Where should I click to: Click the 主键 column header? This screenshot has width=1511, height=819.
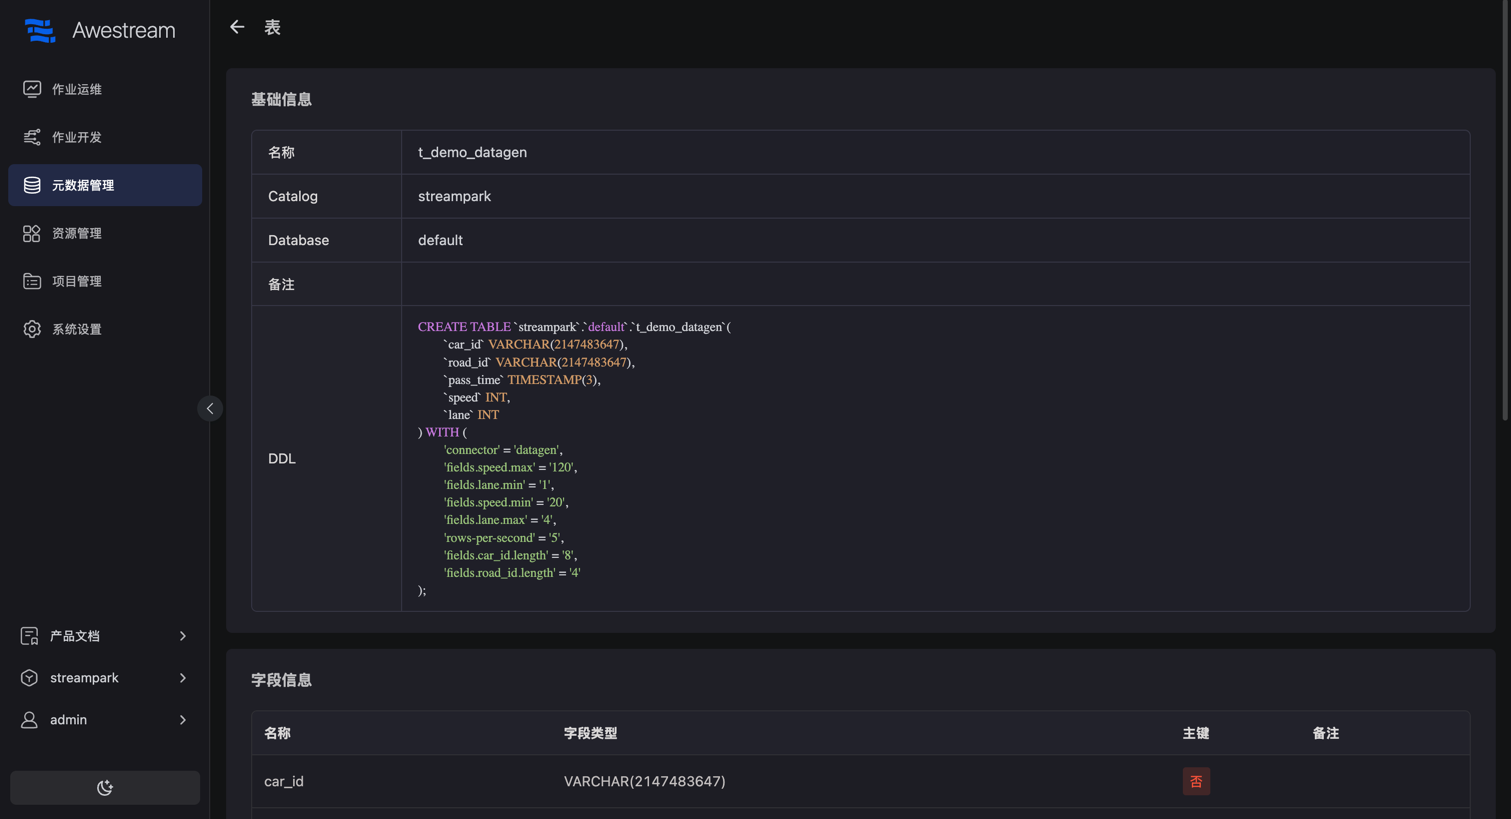point(1196,733)
